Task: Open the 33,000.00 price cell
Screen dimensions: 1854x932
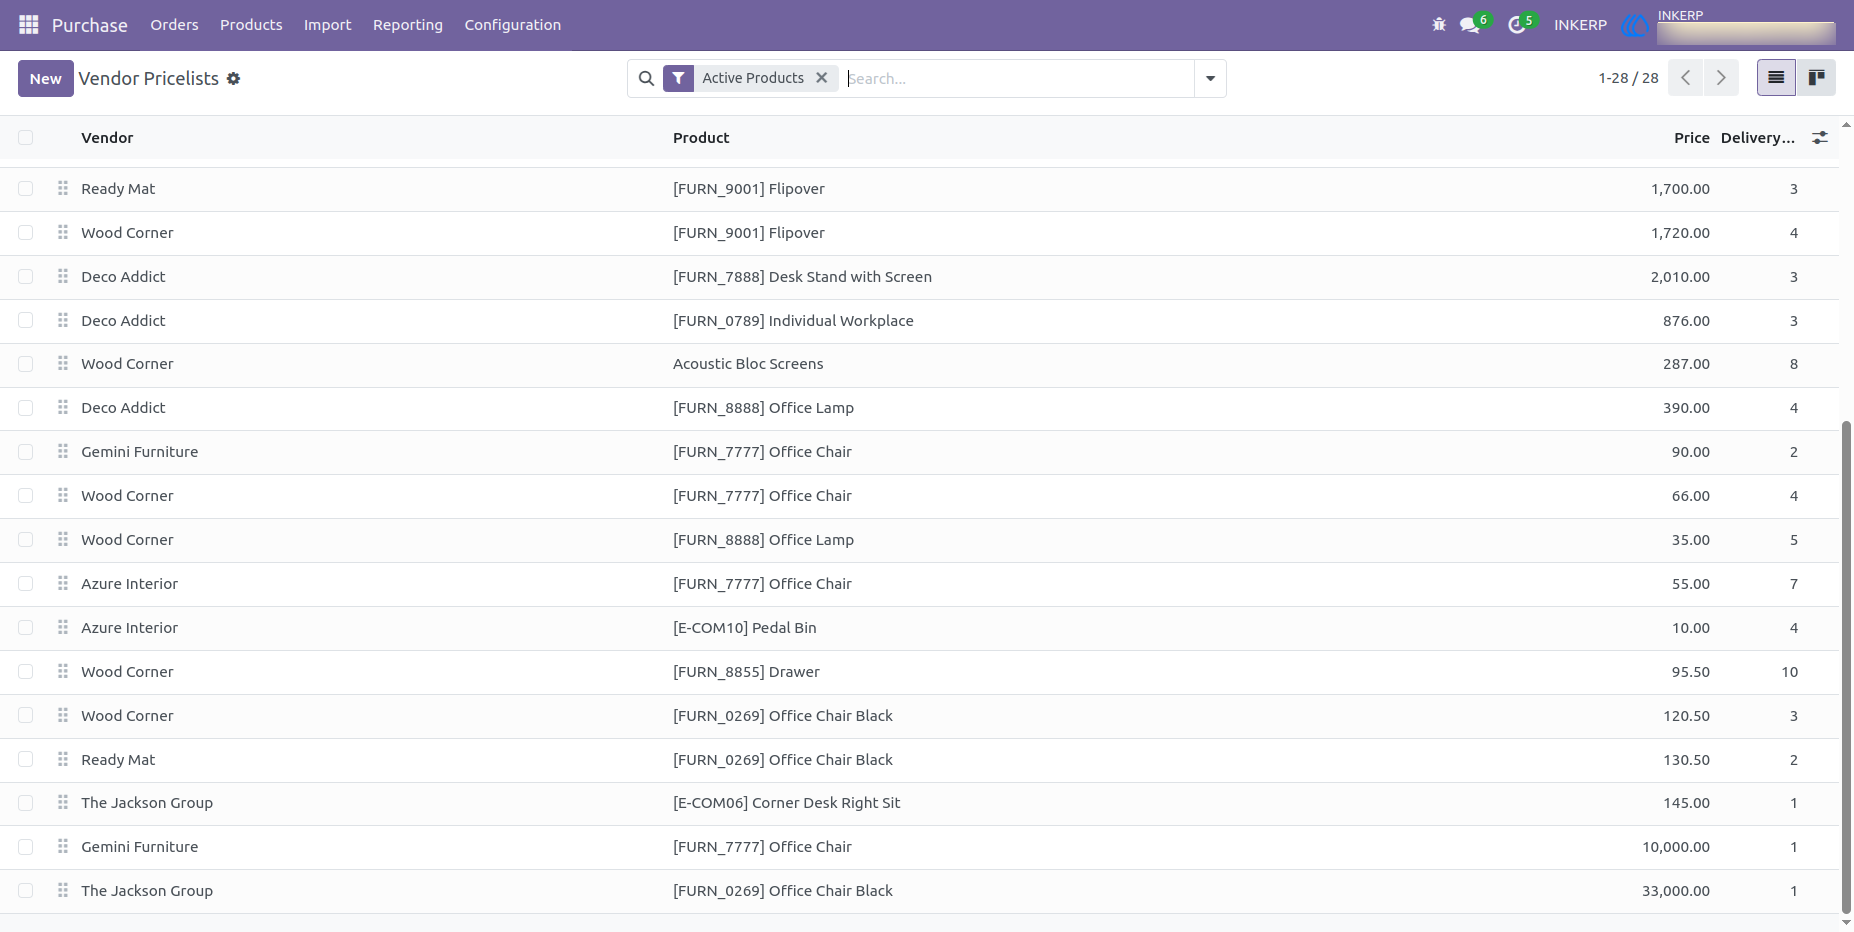Action: 1676,890
